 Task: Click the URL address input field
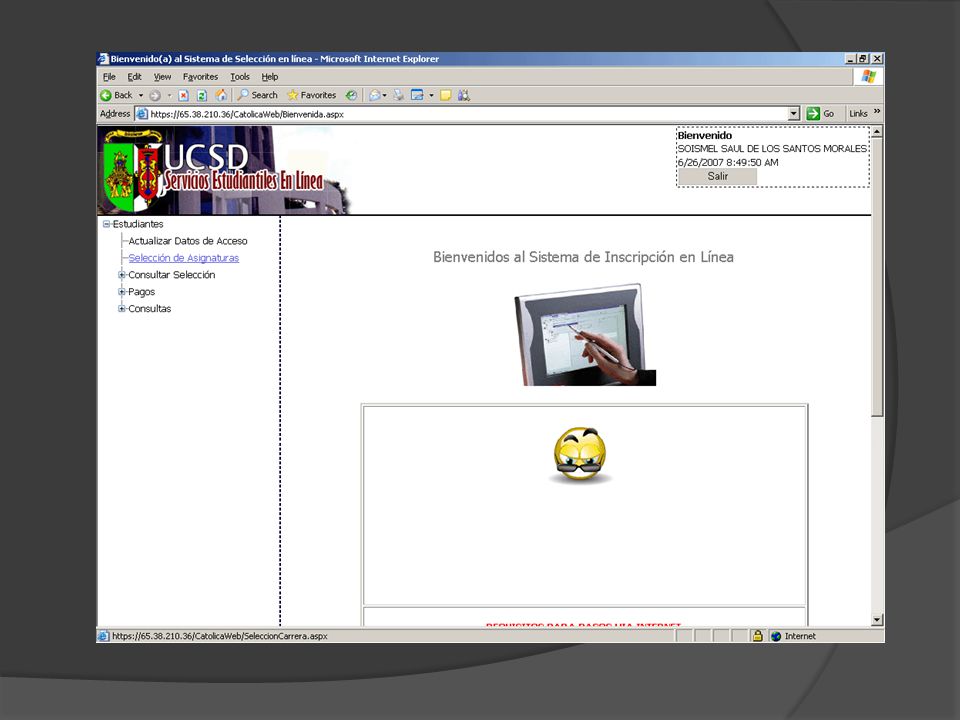tap(468, 114)
